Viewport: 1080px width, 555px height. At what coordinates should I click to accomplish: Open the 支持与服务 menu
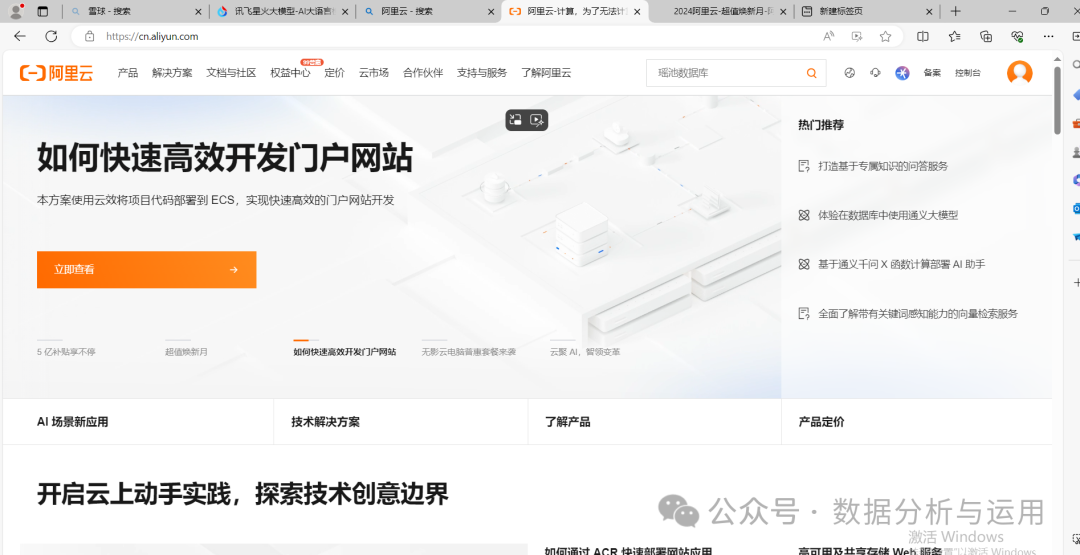pos(481,73)
